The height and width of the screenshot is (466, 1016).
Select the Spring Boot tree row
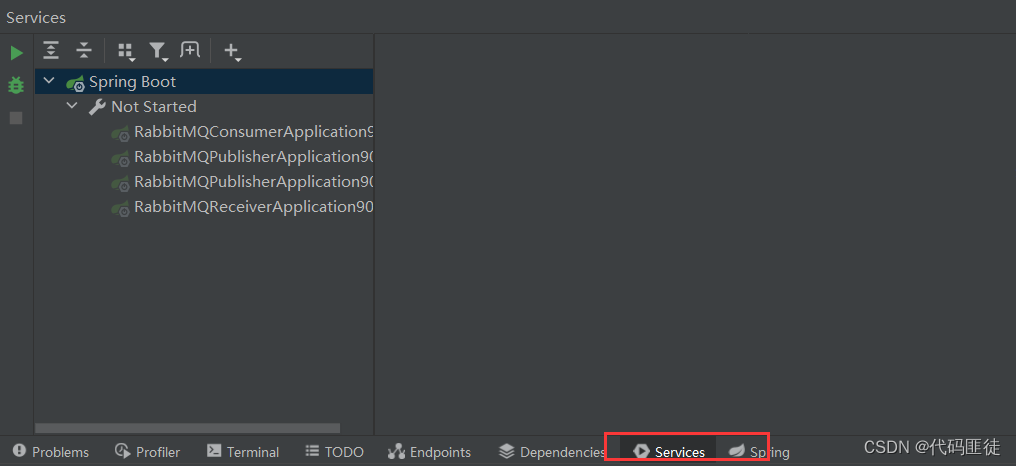[204, 82]
